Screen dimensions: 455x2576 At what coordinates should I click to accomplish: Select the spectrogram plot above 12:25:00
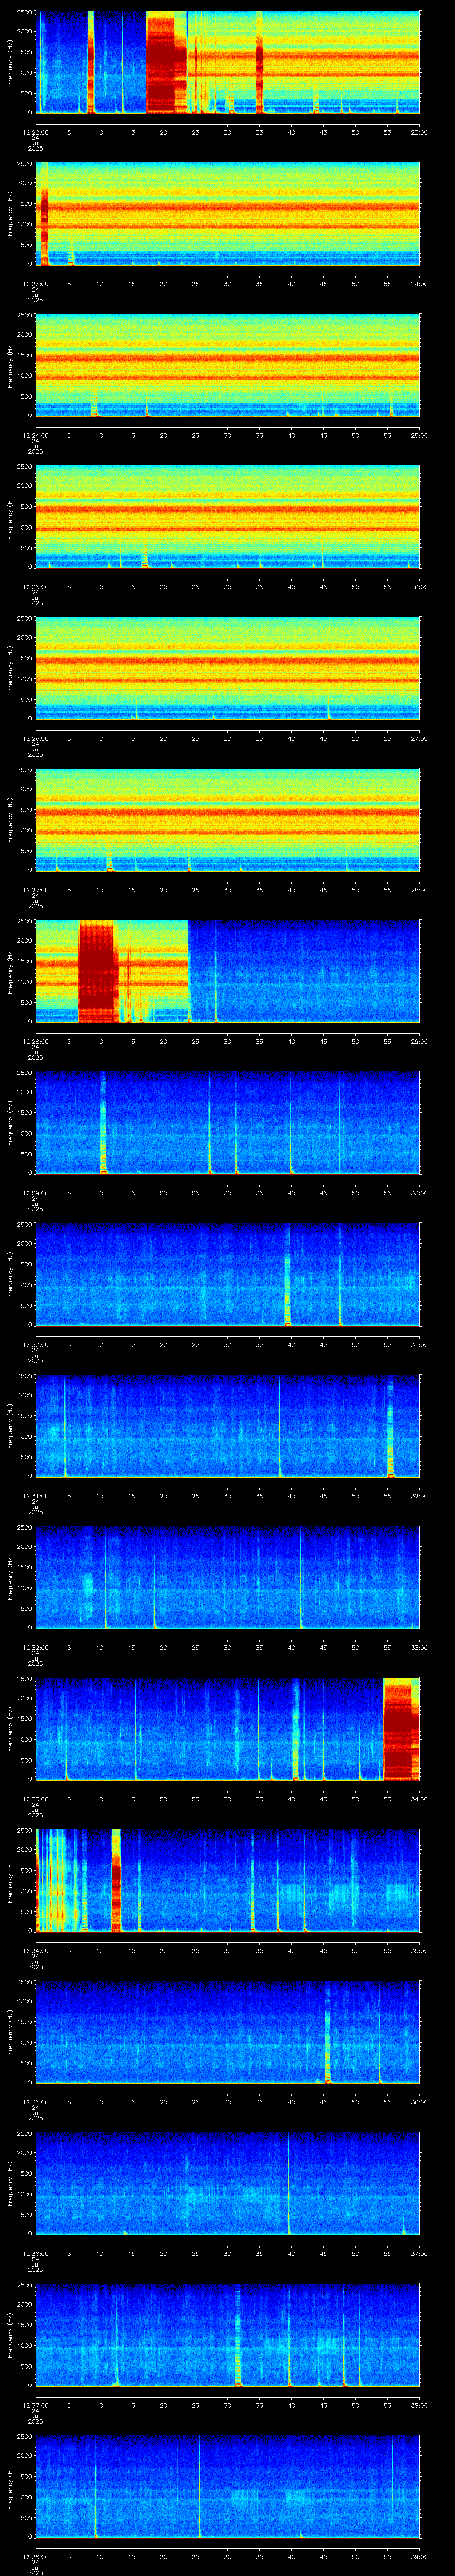227,517
